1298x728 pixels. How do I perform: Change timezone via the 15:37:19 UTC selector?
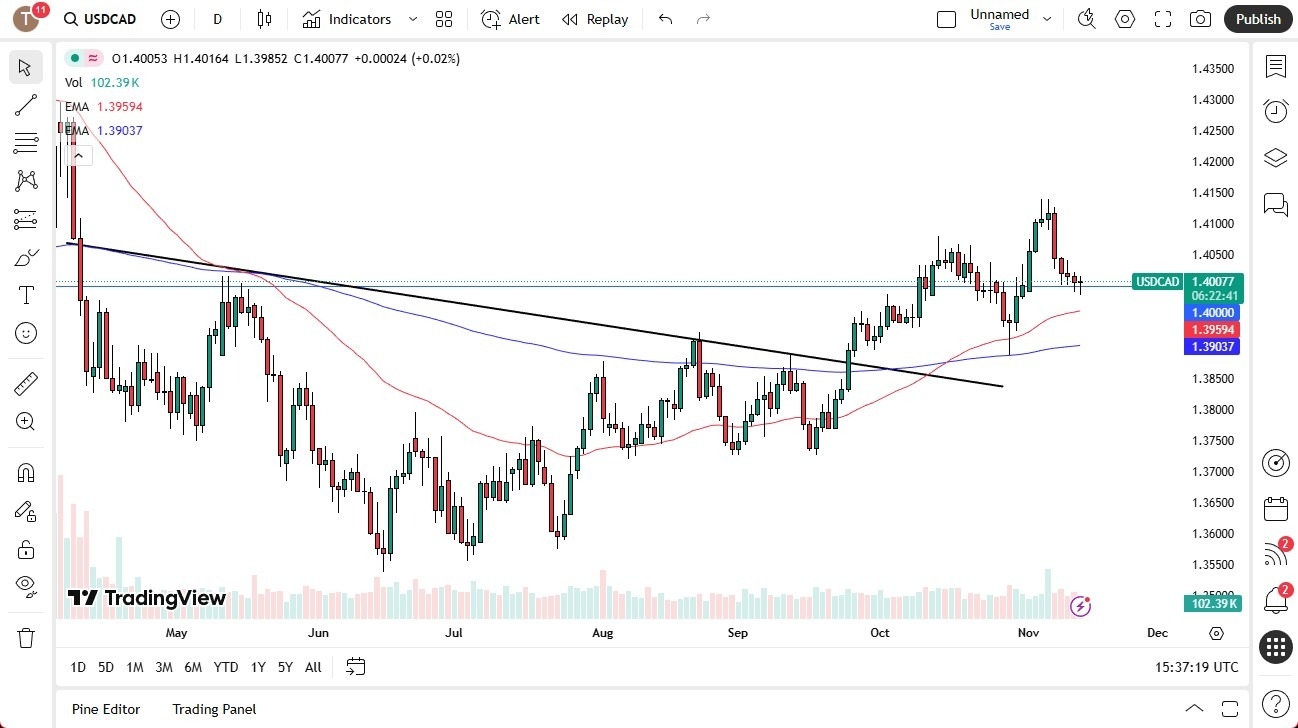coord(1195,667)
